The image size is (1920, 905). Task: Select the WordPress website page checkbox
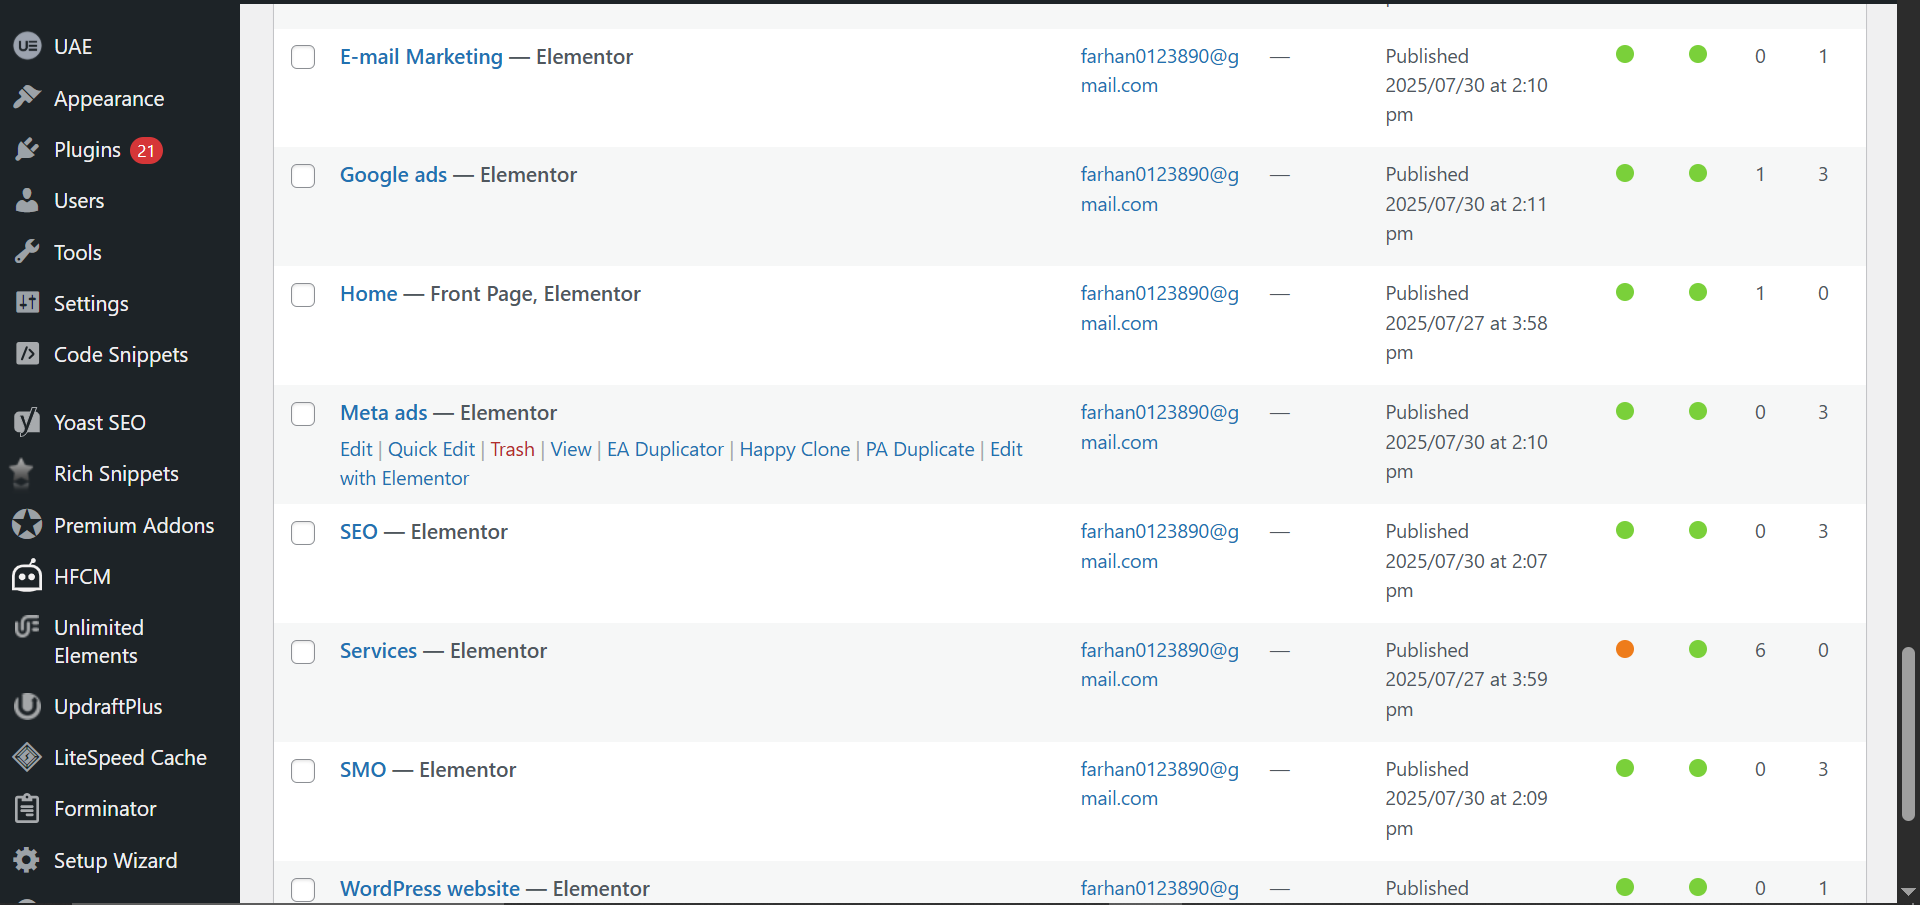point(303,890)
